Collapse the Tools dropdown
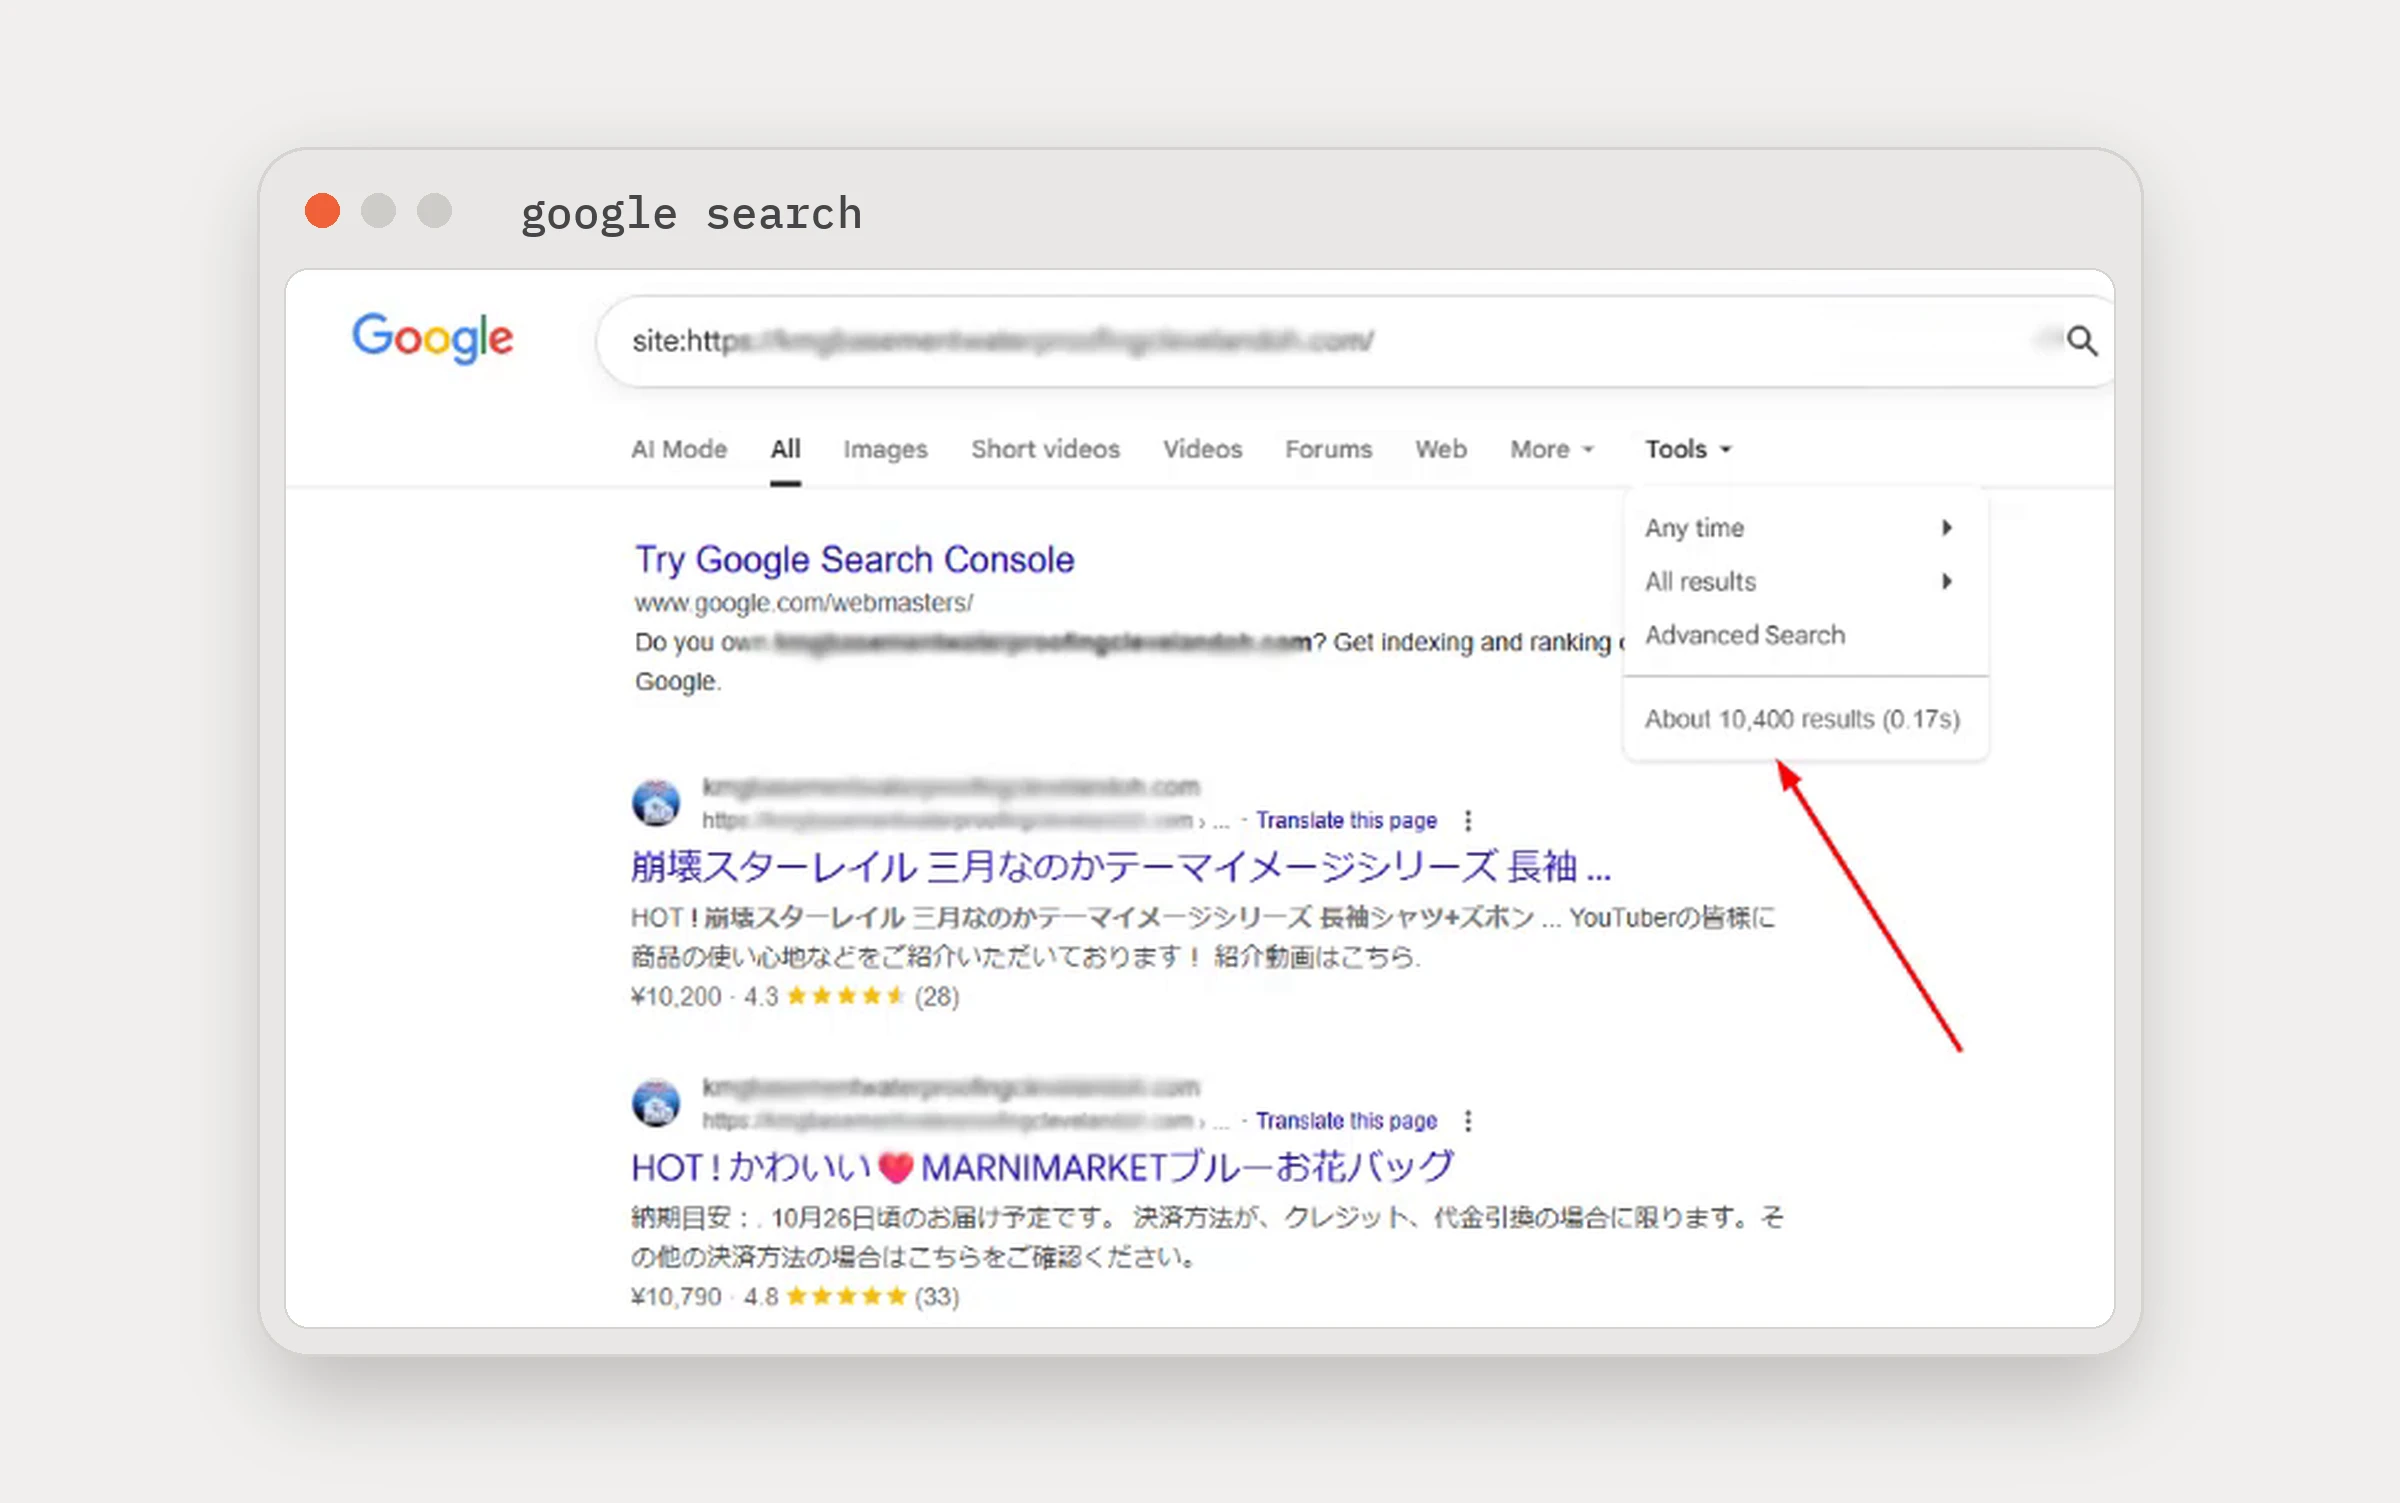2400x1503 pixels. tap(1687, 449)
